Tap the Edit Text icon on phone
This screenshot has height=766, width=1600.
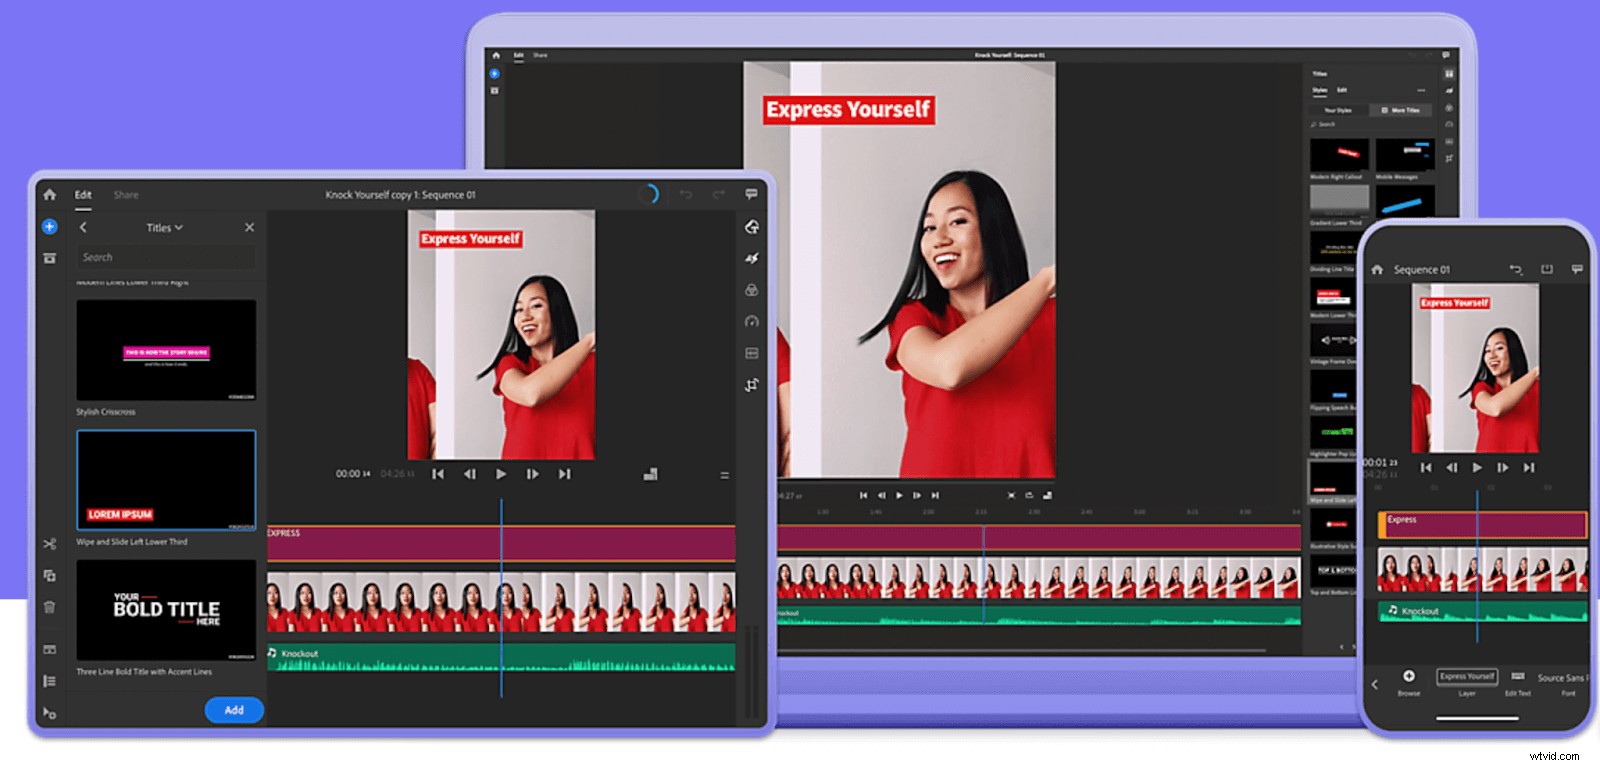pyautogui.click(x=1518, y=676)
